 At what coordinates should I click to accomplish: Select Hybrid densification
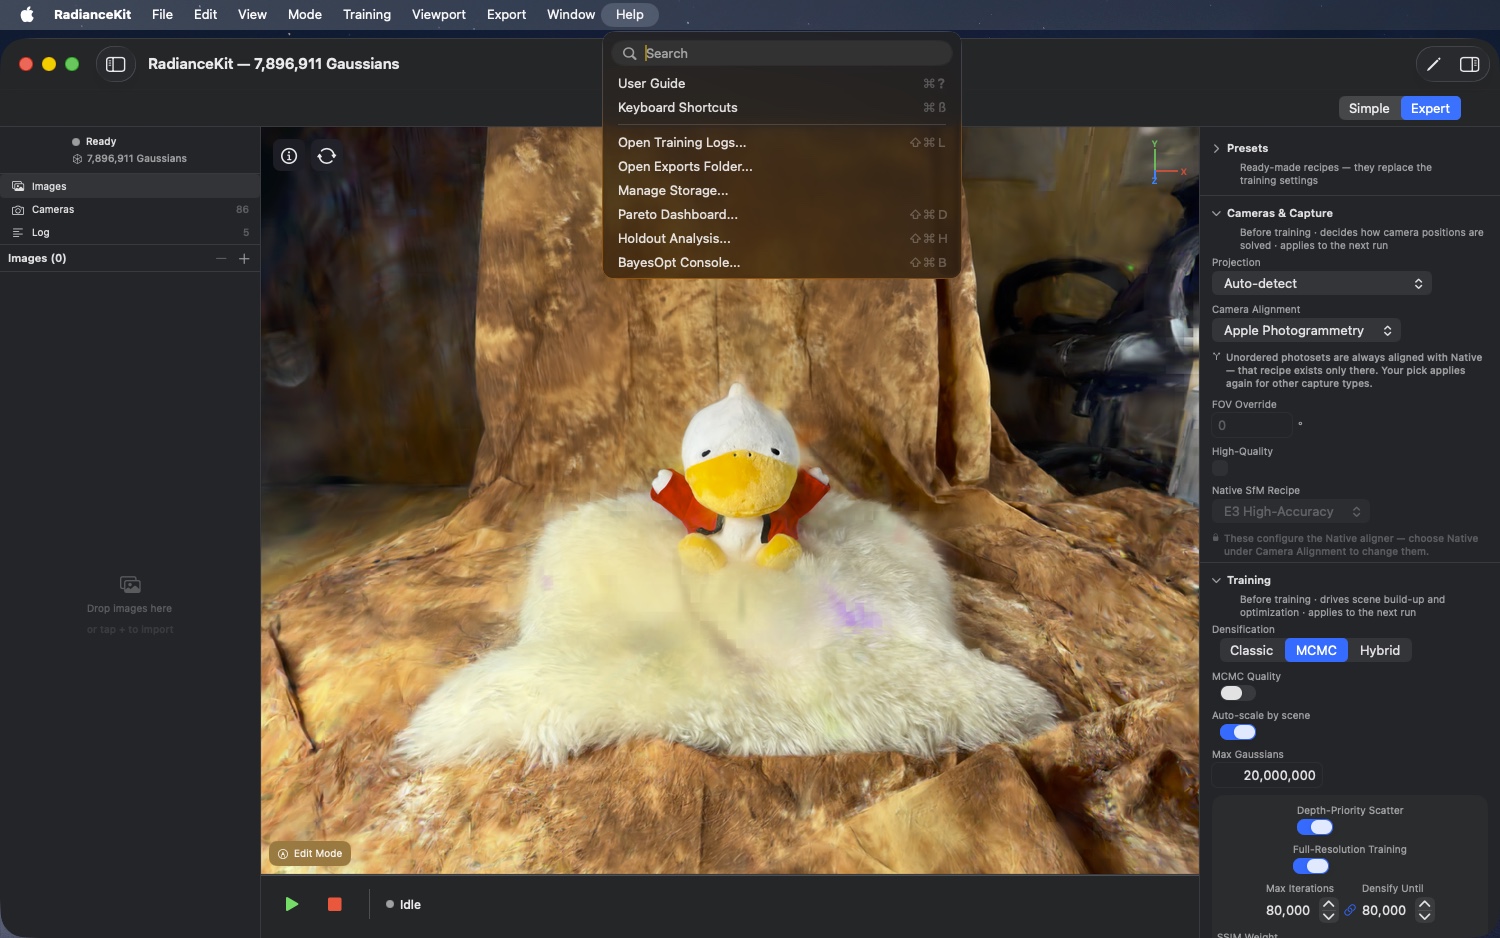point(1380,651)
